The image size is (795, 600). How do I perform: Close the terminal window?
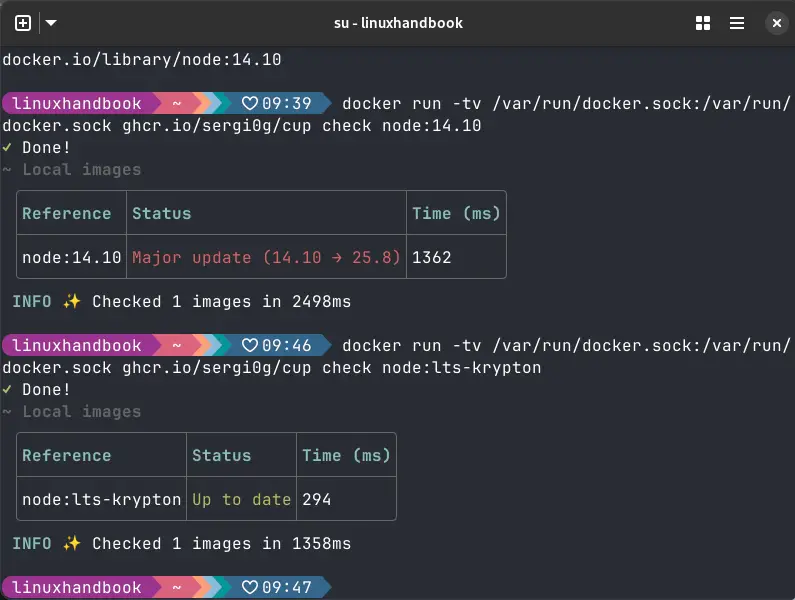pyautogui.click(x=775, y=23)
